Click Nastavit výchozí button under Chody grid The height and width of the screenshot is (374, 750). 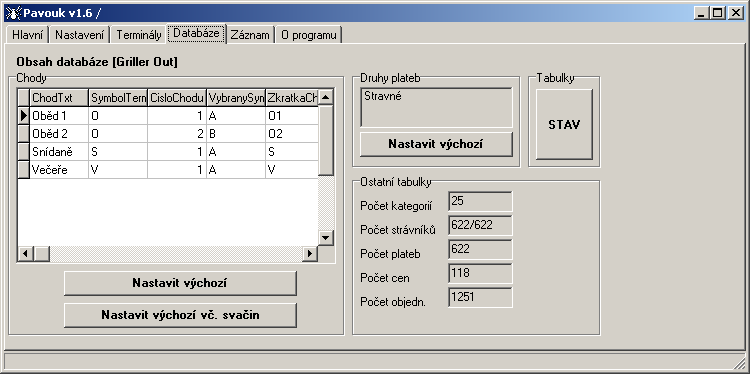tap(180, 283)
